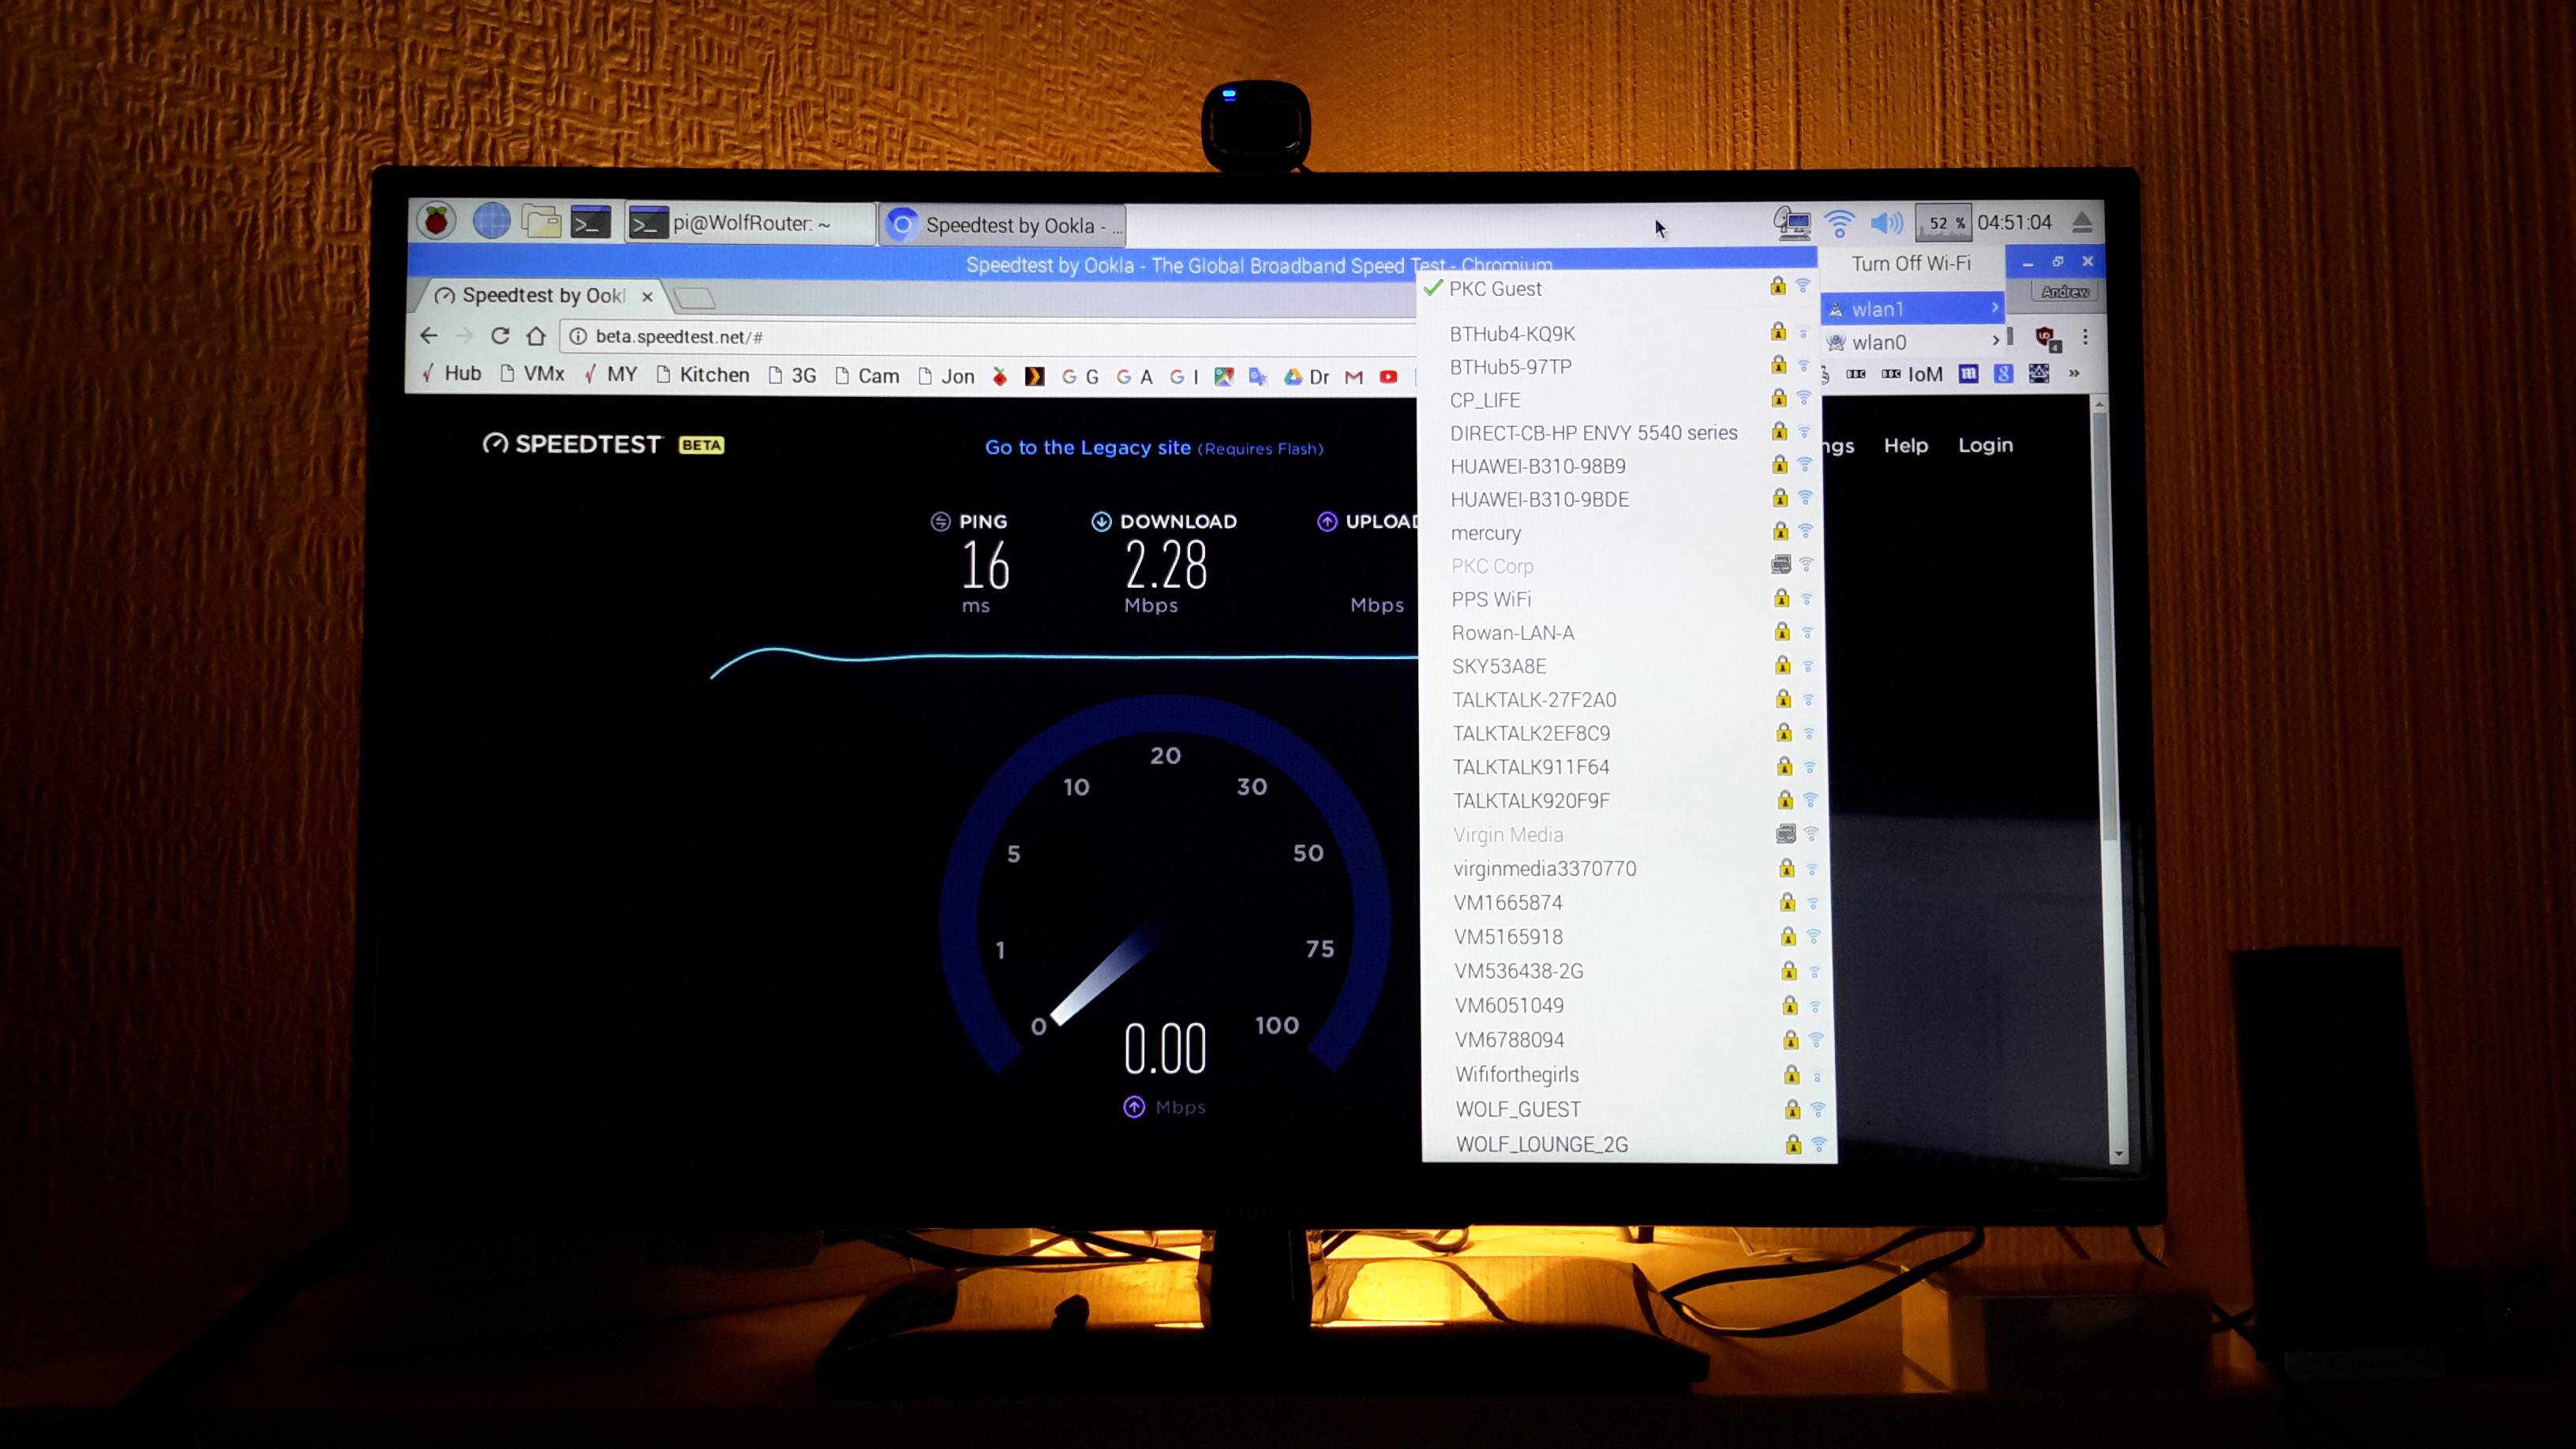Switch to the pi@WolfRouter terminal window
This screenshot has height=1449, width=2576.
[x=749, y=223]
